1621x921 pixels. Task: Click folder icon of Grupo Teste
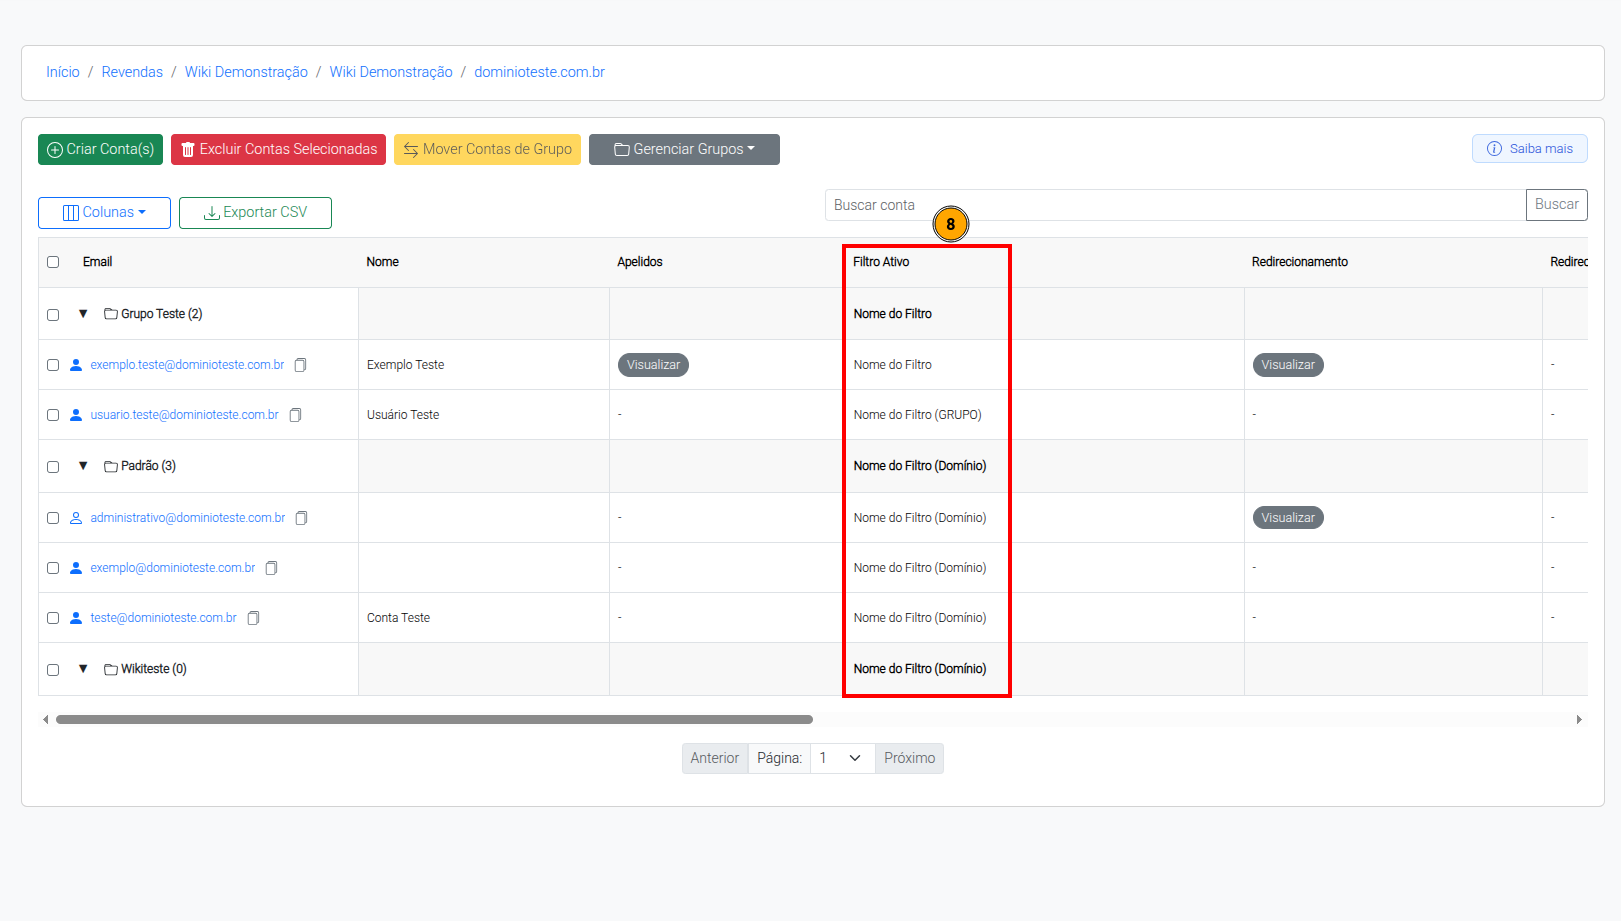click(x=111, y=314)
